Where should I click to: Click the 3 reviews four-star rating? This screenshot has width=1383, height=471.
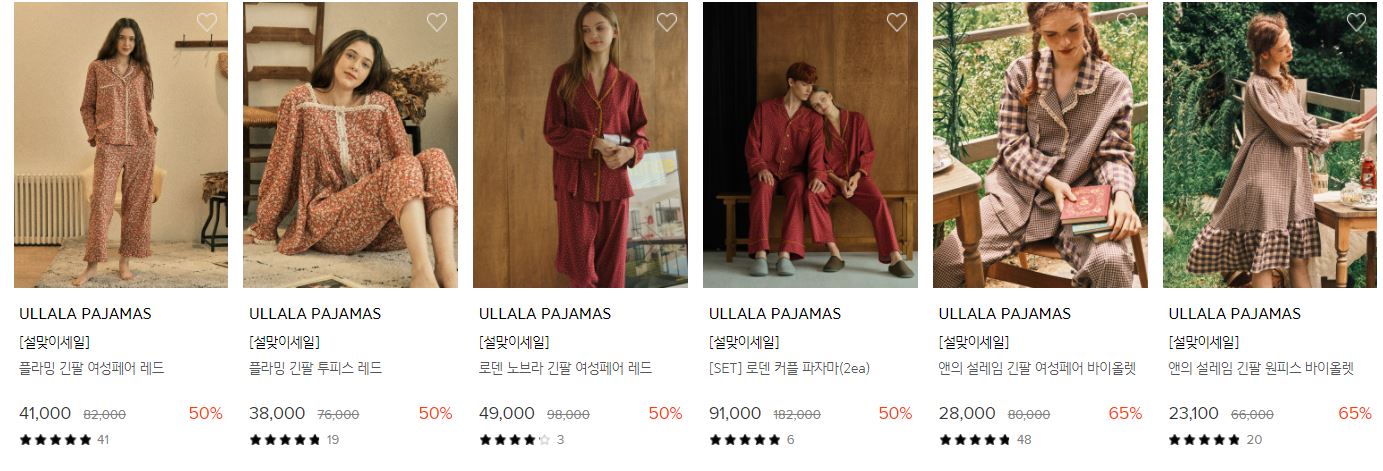tap(522, 439)
